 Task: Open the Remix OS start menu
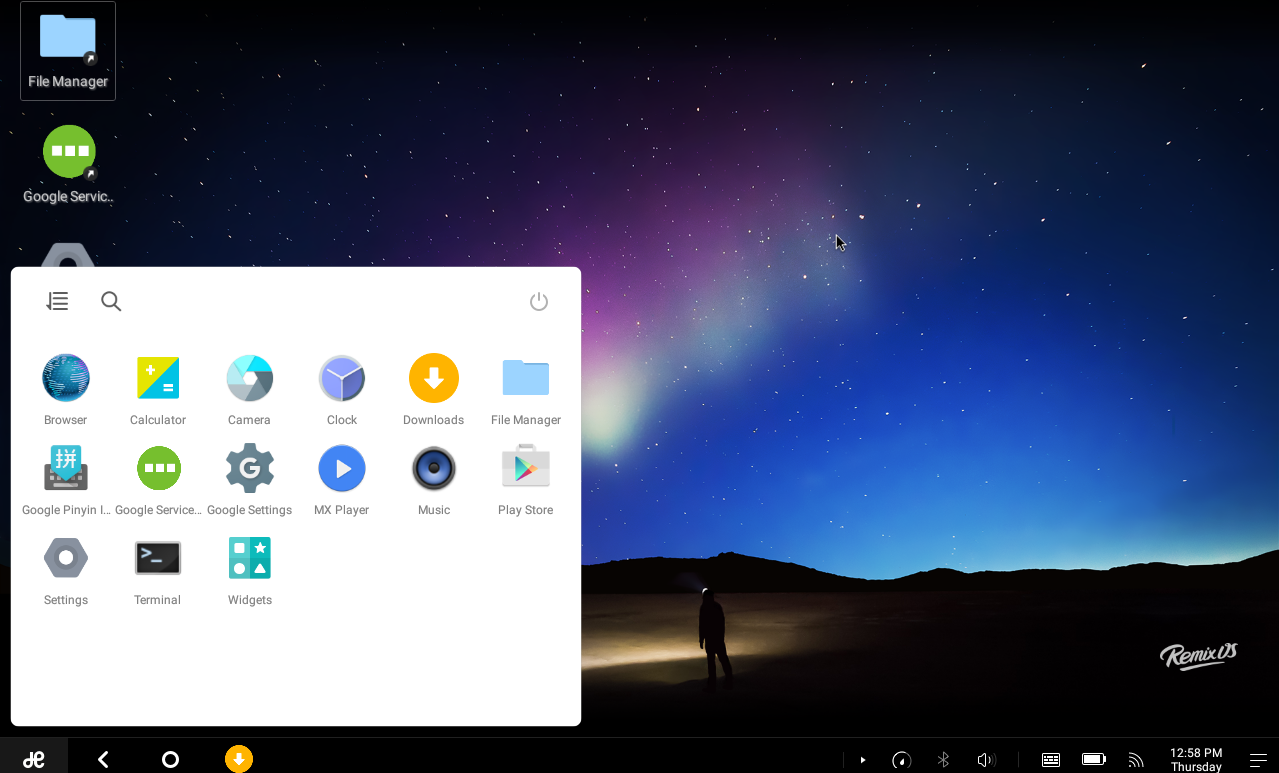(33, 759)
